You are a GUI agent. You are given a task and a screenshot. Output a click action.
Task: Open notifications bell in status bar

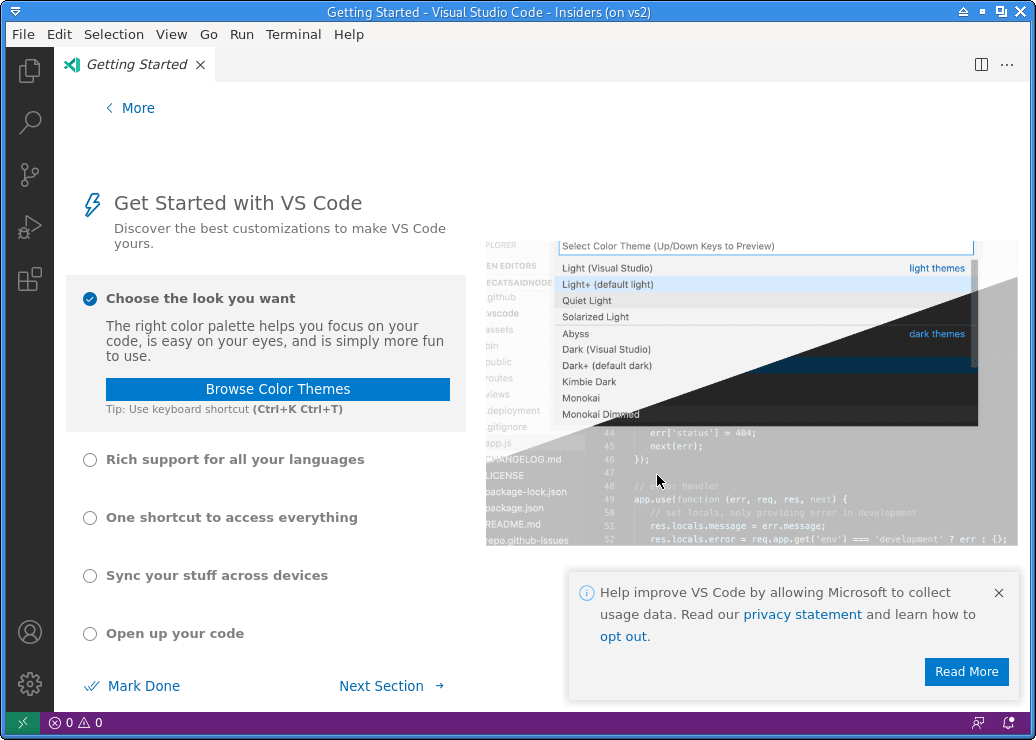pyautogui.click(x=1008, y=723)
